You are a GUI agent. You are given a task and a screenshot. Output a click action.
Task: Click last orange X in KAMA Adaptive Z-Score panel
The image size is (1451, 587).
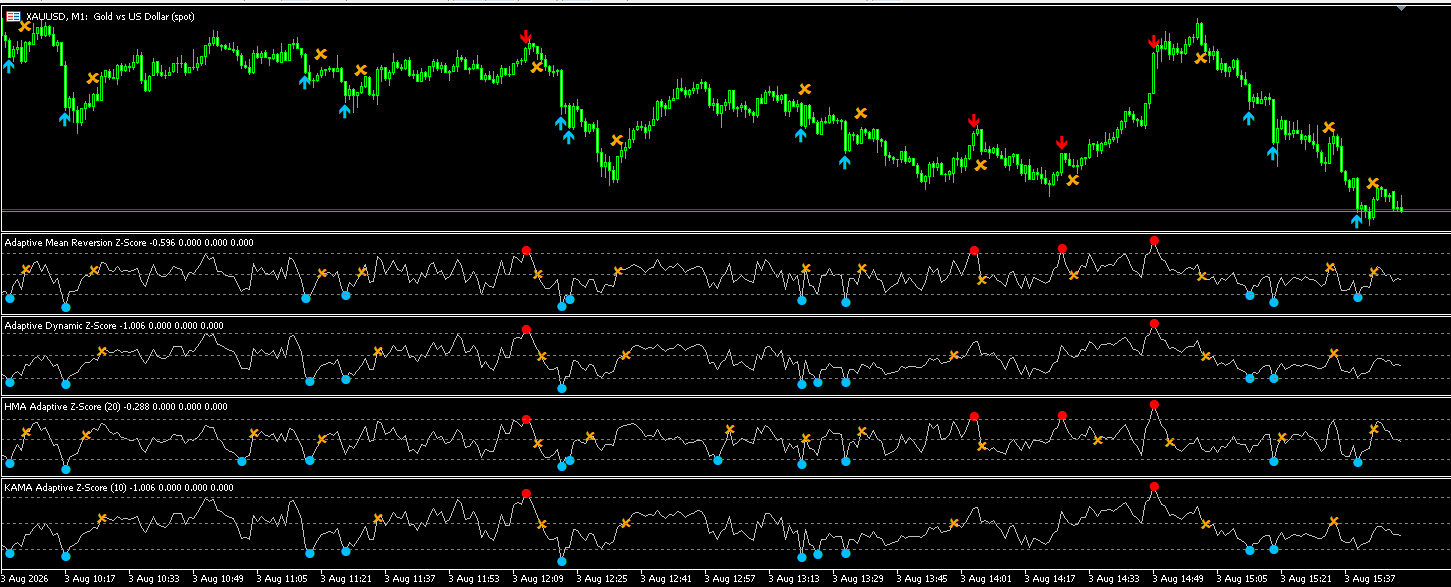pos(1333,521)
